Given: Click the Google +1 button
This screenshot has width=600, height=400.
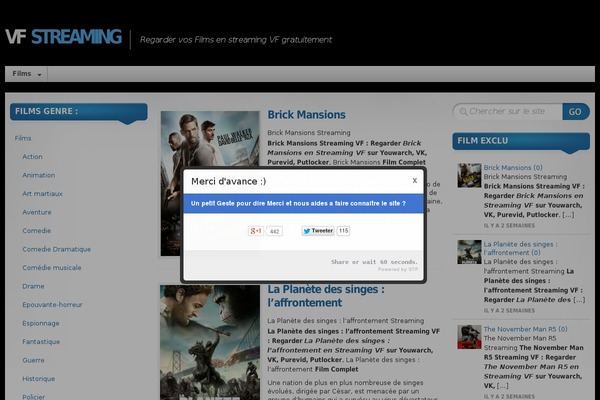Looking at the screenshot, I should click(256, 231).
